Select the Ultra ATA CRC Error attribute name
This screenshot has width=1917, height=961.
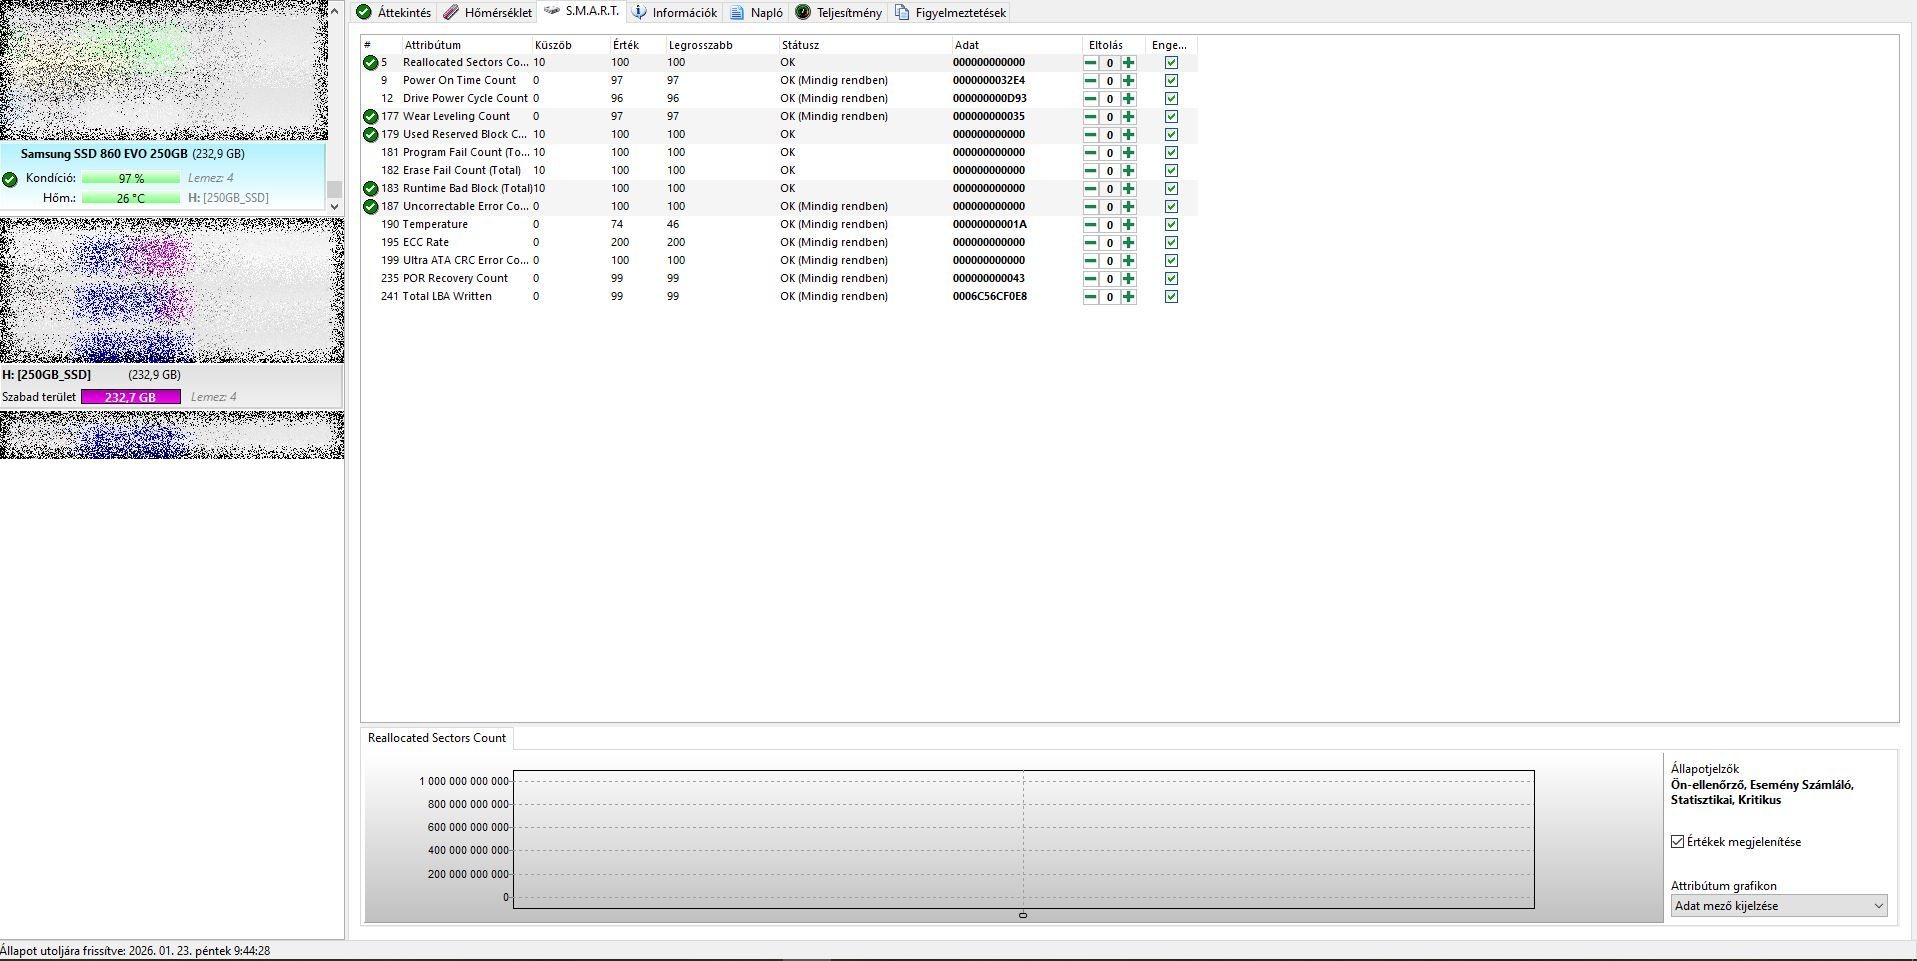465,261
